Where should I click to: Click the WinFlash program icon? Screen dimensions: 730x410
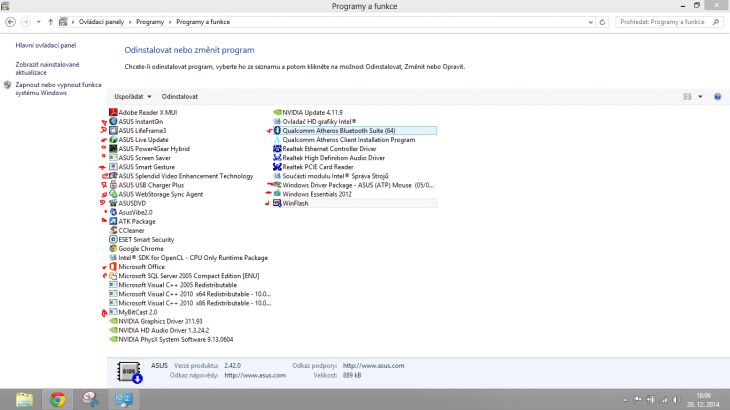coord(277,203)
